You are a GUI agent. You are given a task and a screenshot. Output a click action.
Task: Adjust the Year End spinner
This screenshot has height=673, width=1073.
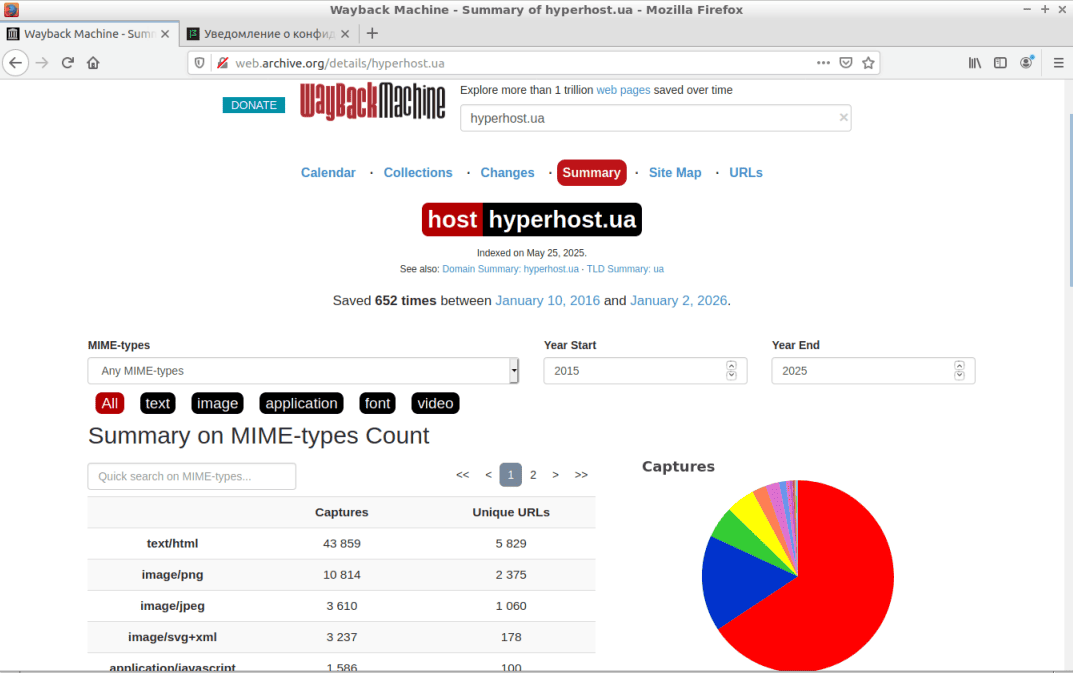click(x=959, y=371)
